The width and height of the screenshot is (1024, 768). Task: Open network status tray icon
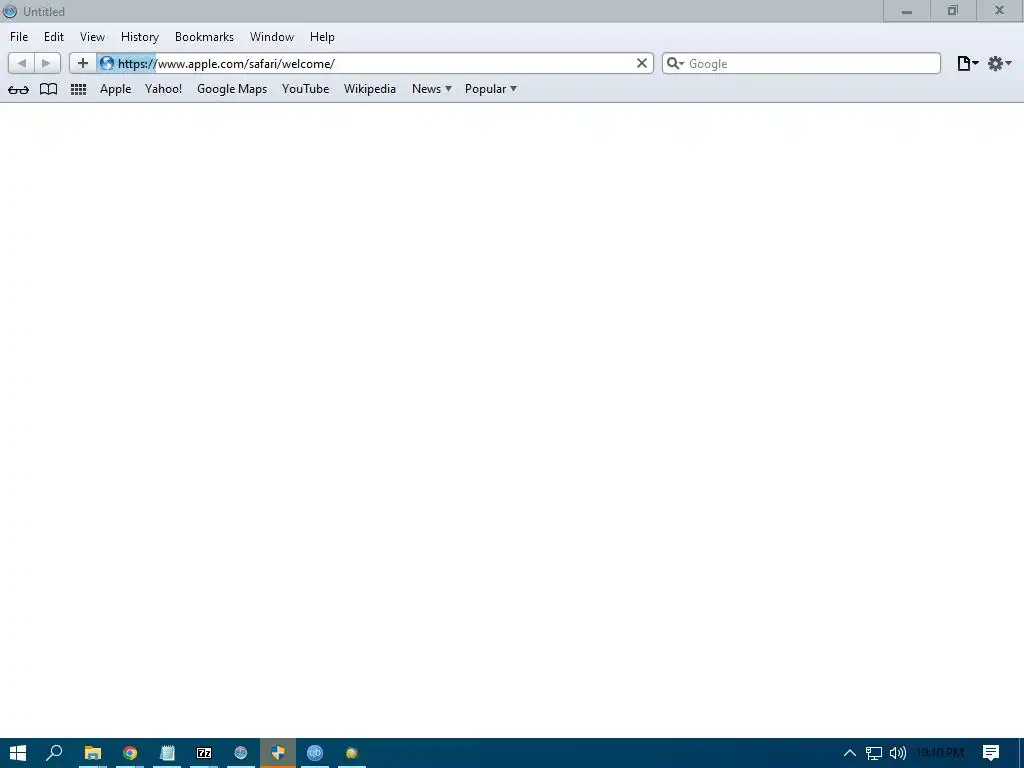point(874,753)
